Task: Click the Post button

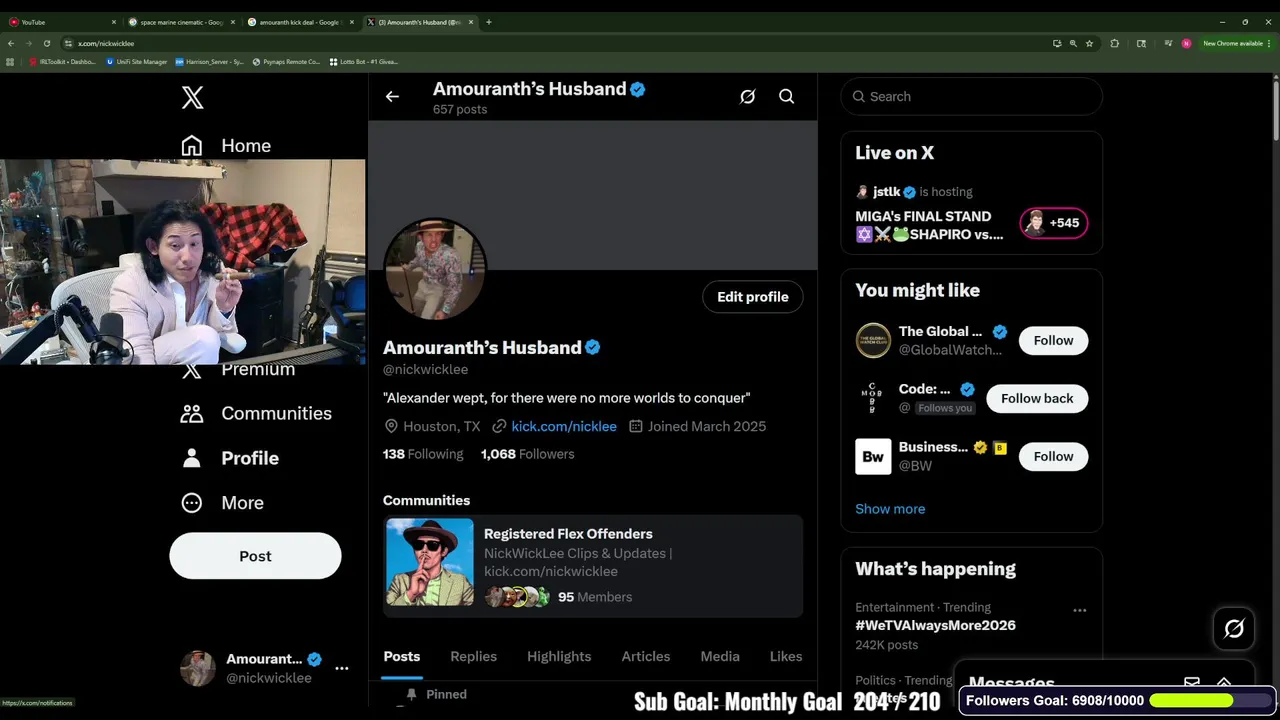Action: (x=255, y=556)
